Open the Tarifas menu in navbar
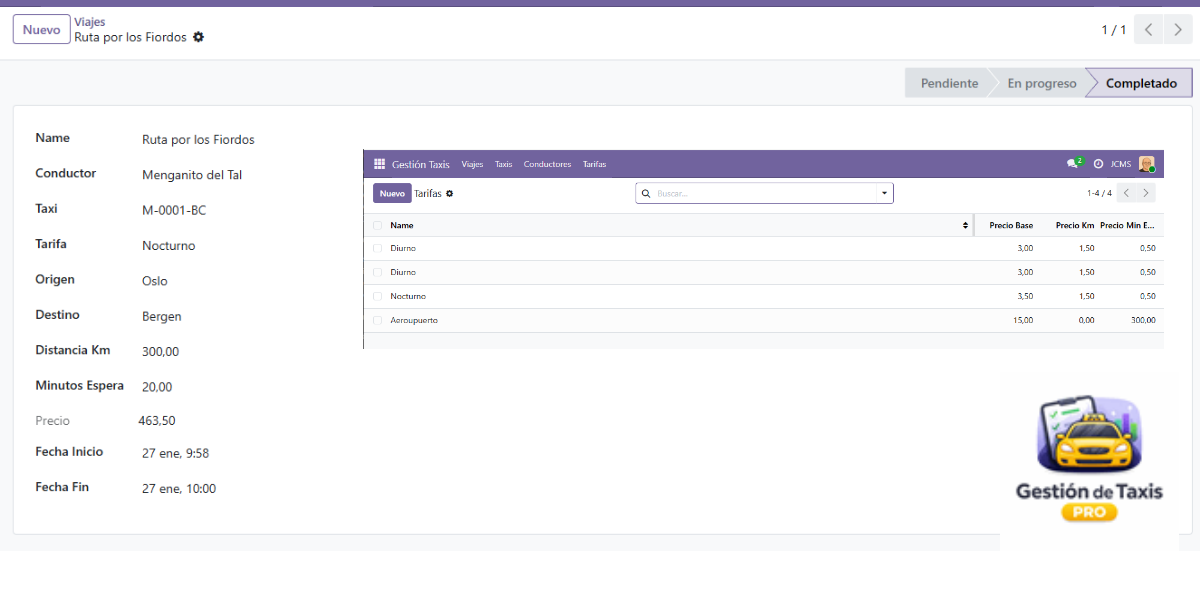1200x600 pixels. click(x=594, y=164)
